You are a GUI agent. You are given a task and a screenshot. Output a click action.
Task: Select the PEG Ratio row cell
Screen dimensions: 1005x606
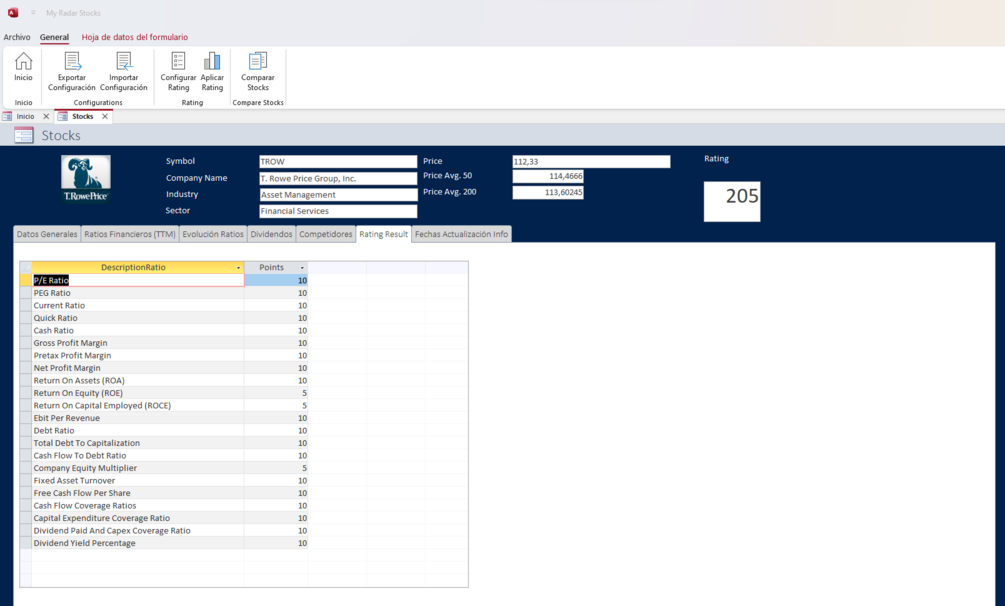point(138,293)
